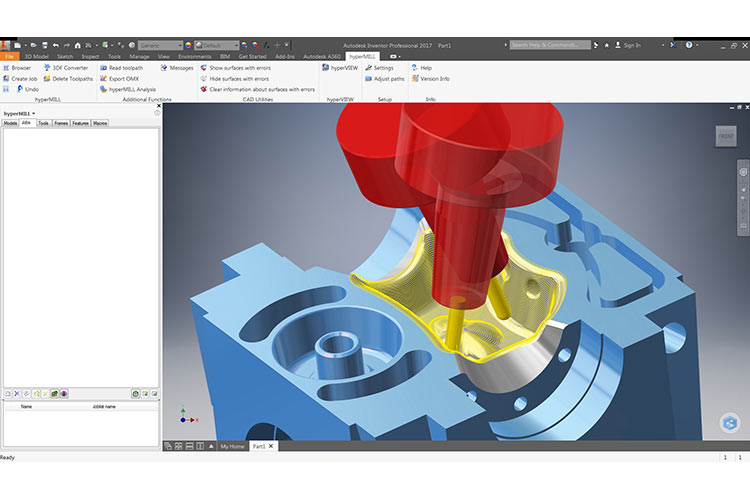The height and width of the screenshot is (500, 750).
Task: Close the hyperMILL browser panel
Action: pyautogui.click(x=159, y=106)
